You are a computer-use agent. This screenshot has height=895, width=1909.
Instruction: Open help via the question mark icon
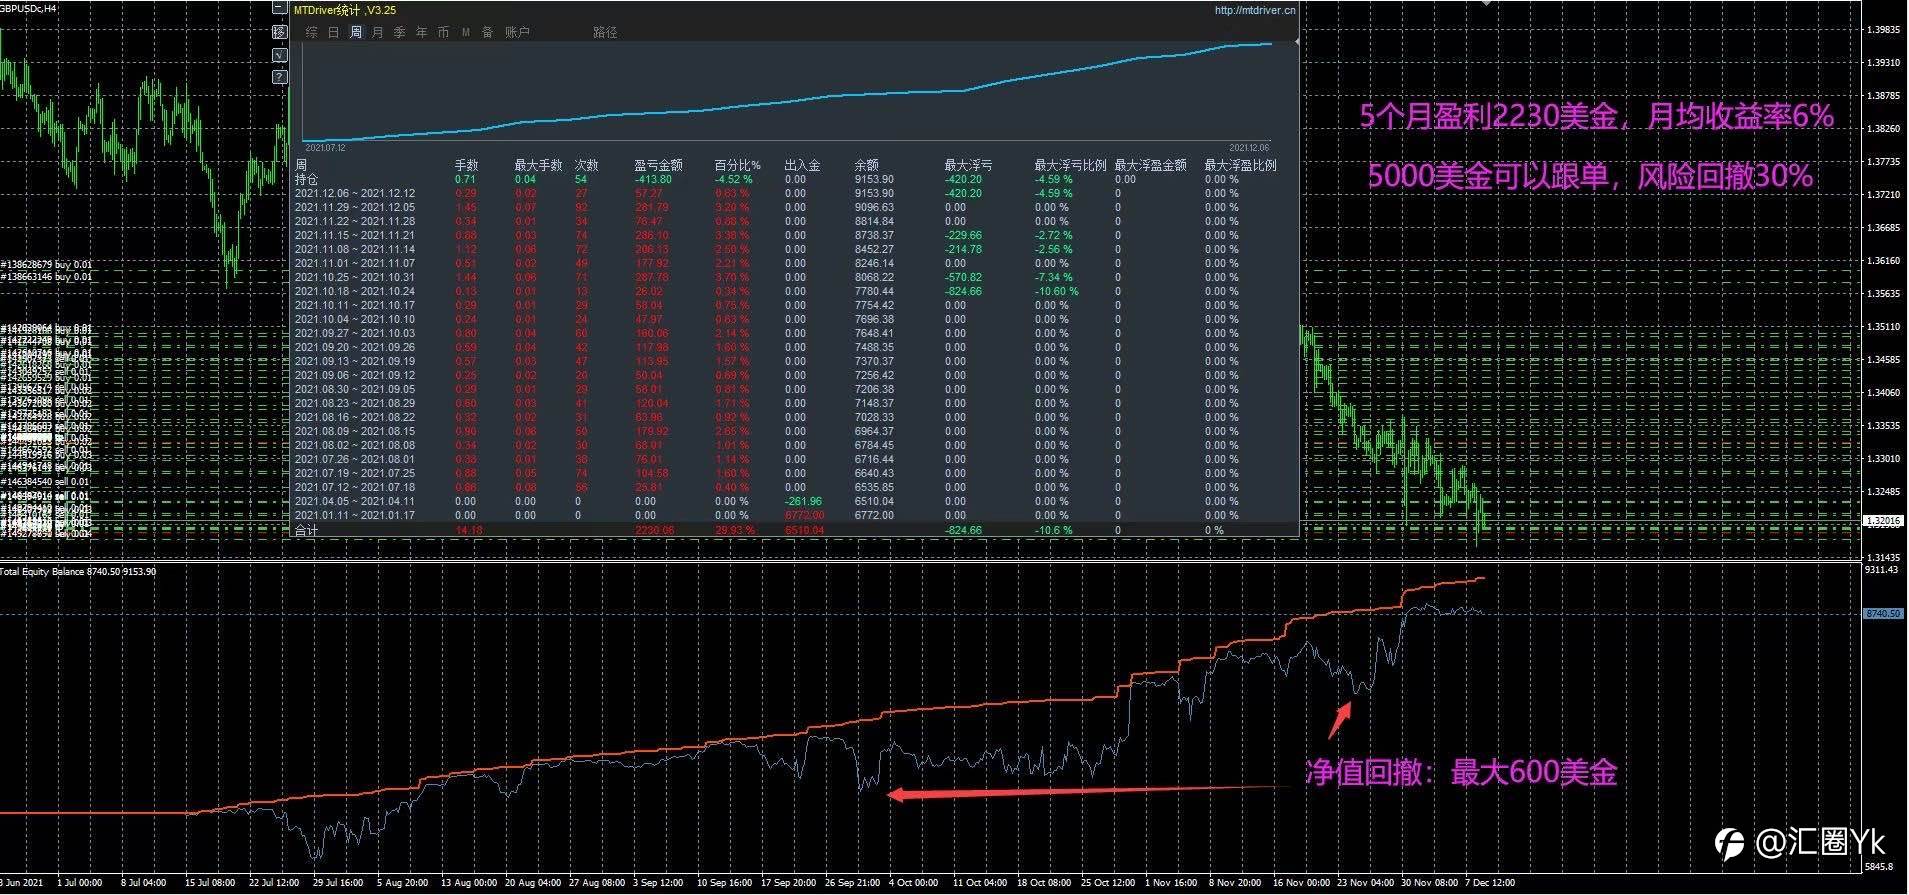pos(279,76)
